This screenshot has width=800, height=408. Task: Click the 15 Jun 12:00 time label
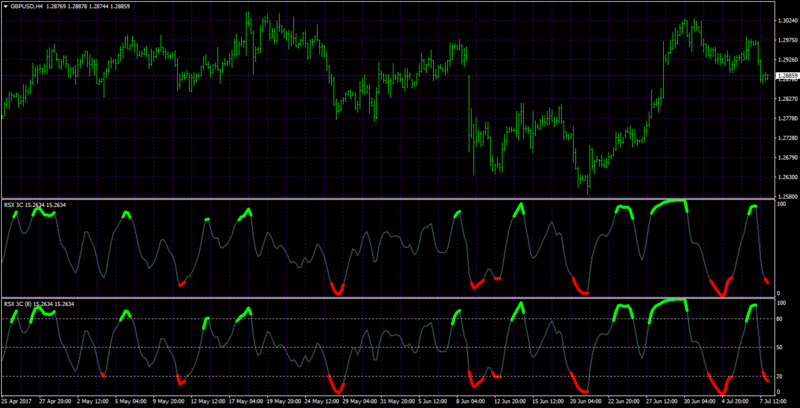[x=550, y=401]
